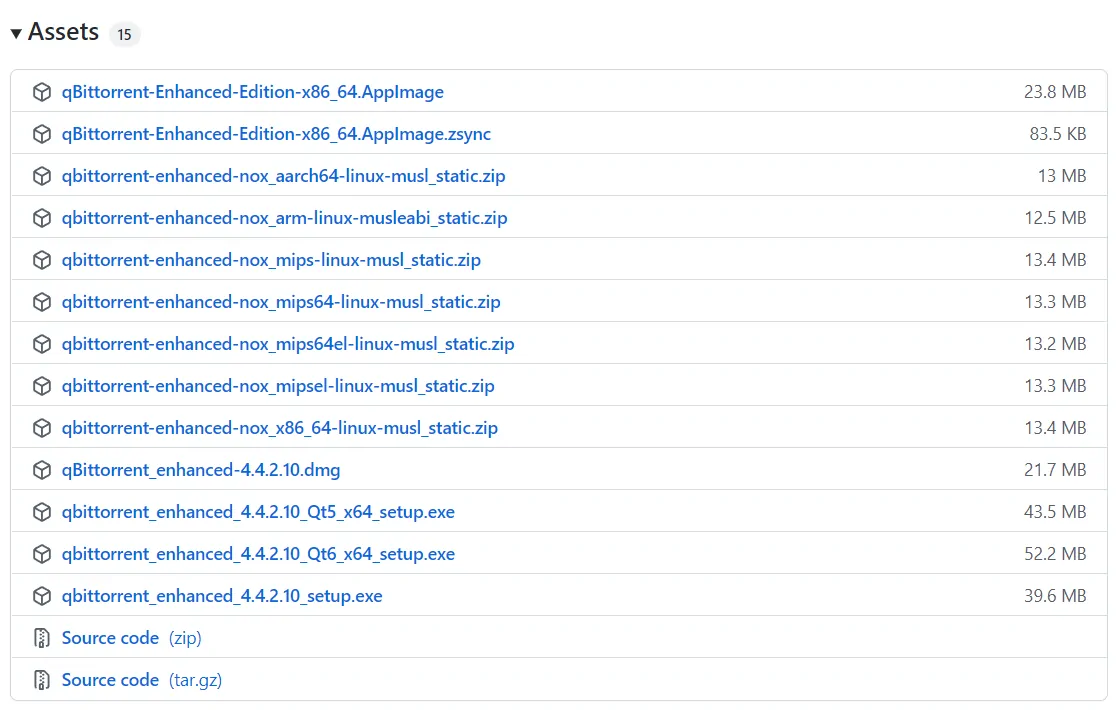
Task: Click package icon beside mips64el-linux-musl zip
Action: tap(42, 344)
